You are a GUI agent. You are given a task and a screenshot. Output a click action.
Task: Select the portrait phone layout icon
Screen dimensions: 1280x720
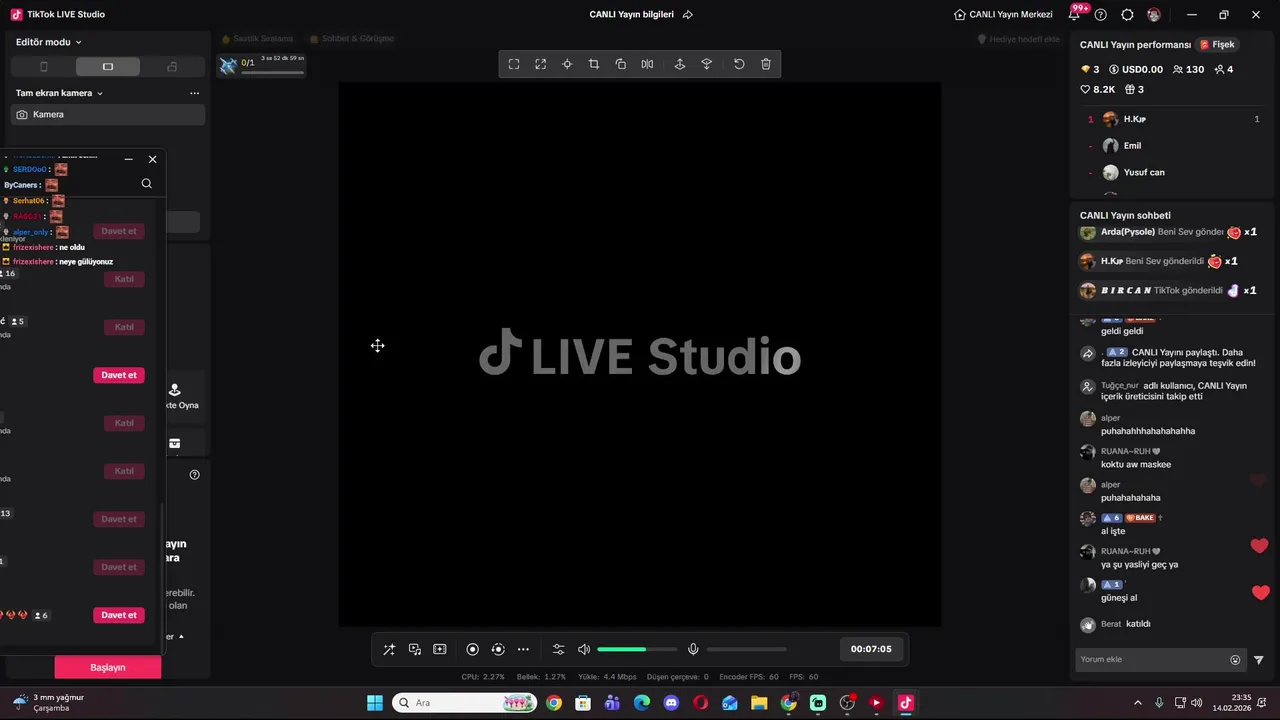43,67
